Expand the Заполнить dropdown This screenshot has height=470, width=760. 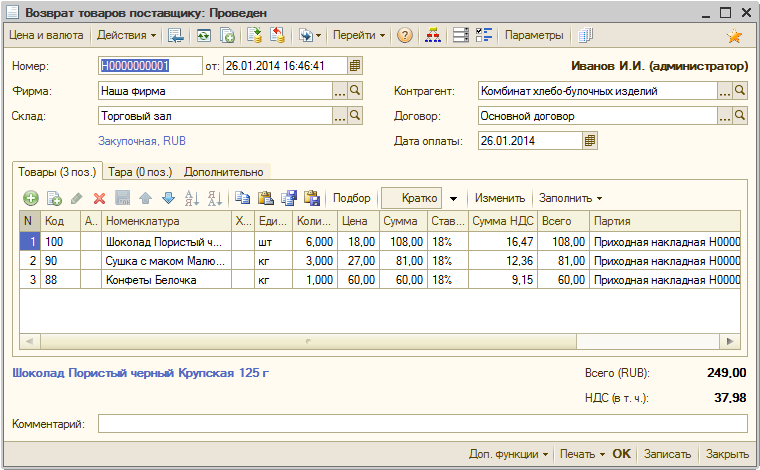pos(571,198)
